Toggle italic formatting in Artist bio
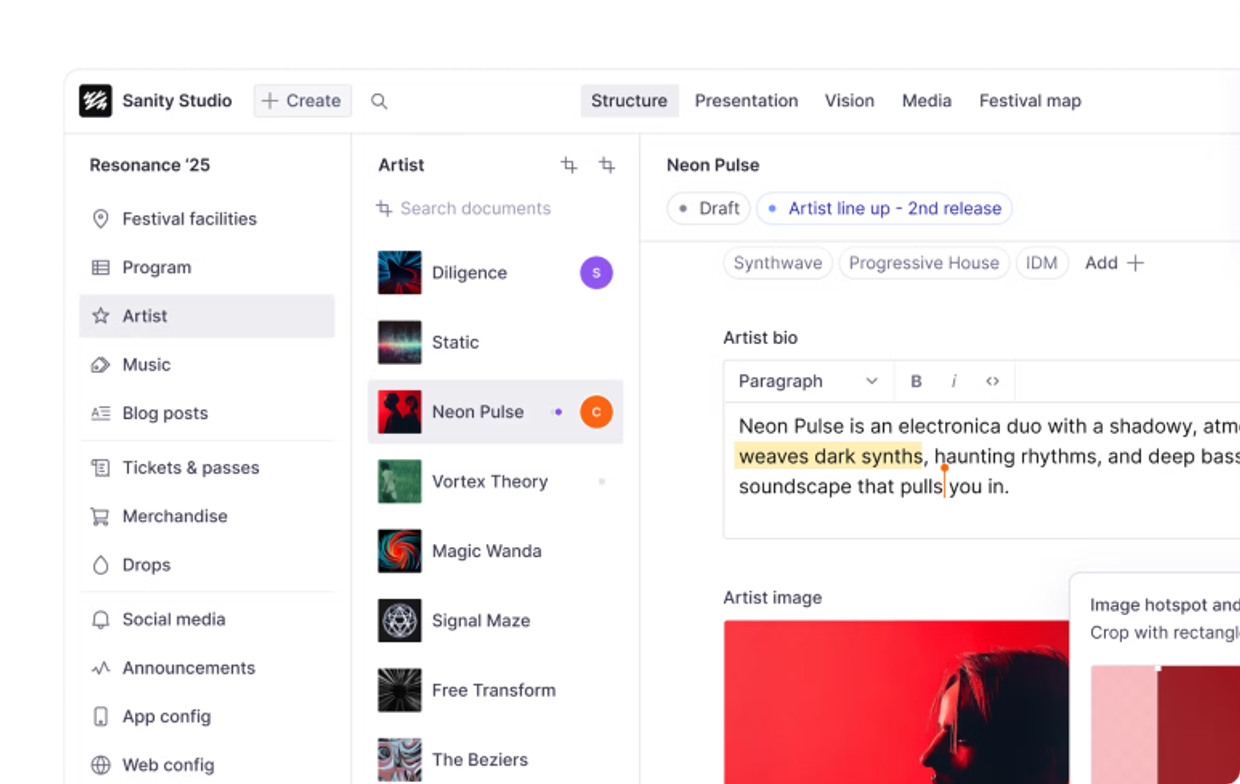1240x784 pixels. pyautogui.click(x=954, y=381)
